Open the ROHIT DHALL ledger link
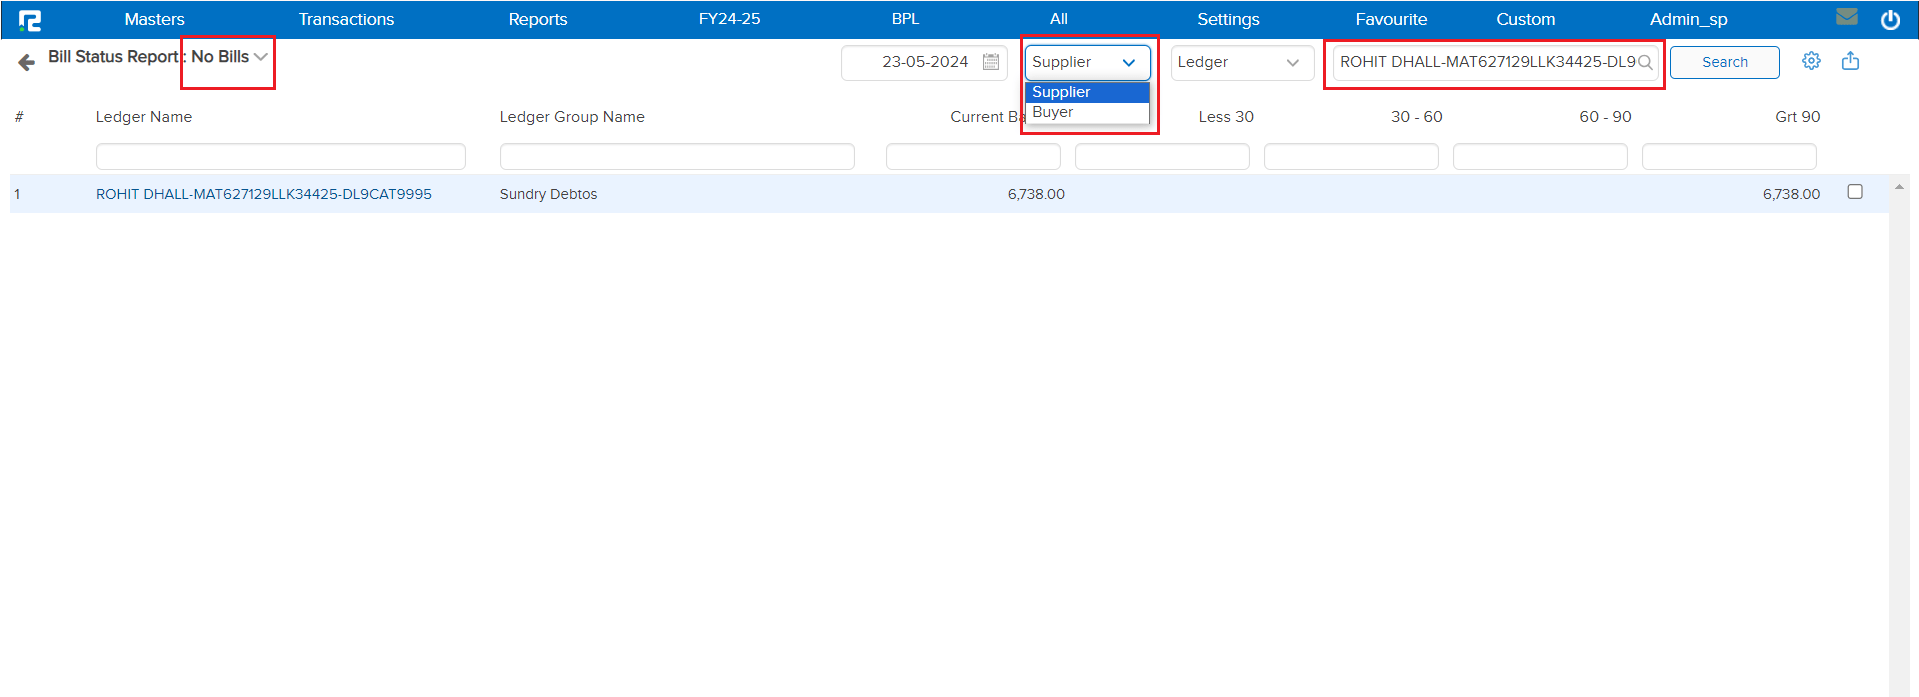Screen dimensions: 1919x697 (x=264, y=194)
